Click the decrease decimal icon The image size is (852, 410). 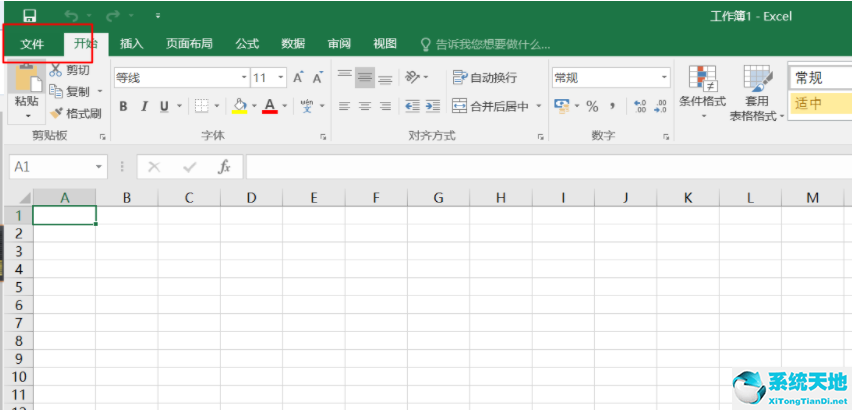tap(660, 106)
